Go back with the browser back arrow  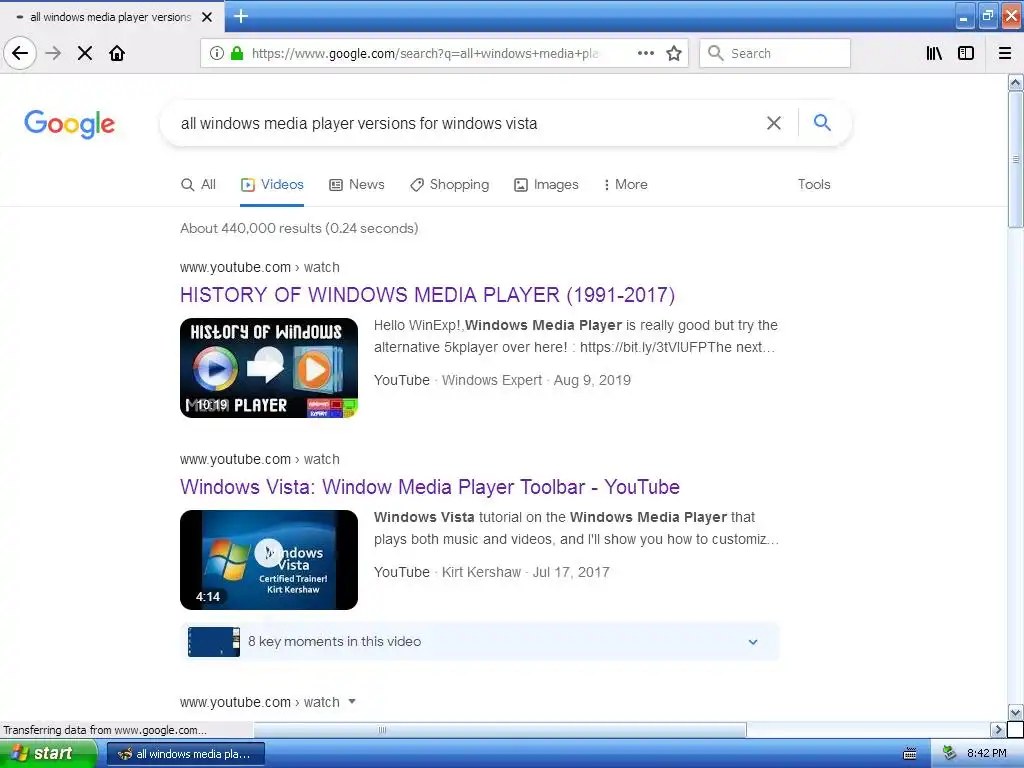pos(20,53)
